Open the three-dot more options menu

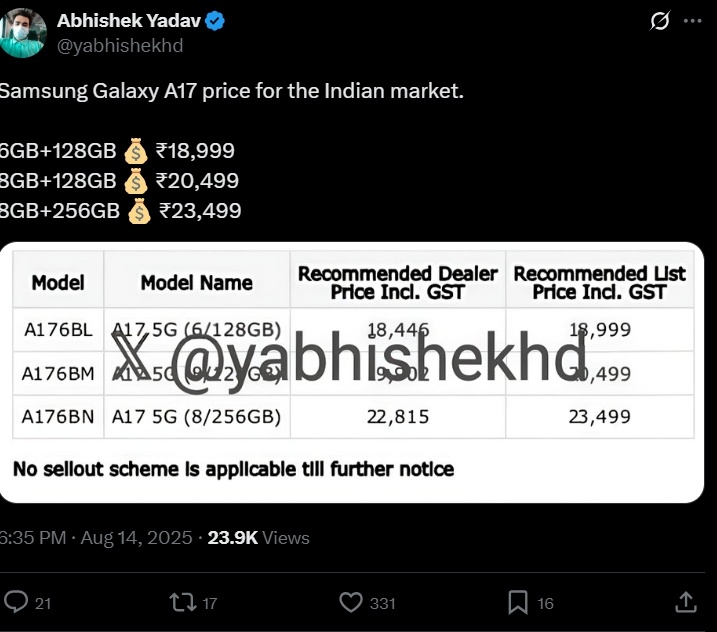(693, 21)
